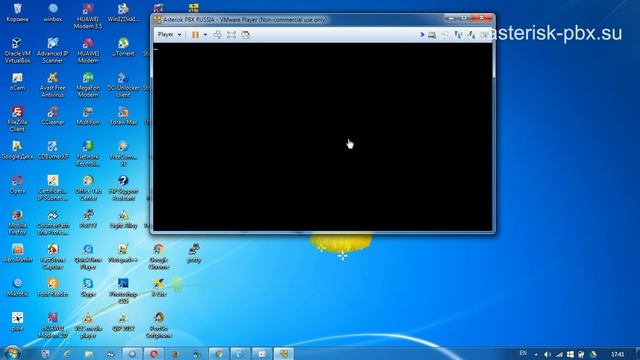
Task: Select the Mozilla Firefox desktop icon
Action: 18,222
